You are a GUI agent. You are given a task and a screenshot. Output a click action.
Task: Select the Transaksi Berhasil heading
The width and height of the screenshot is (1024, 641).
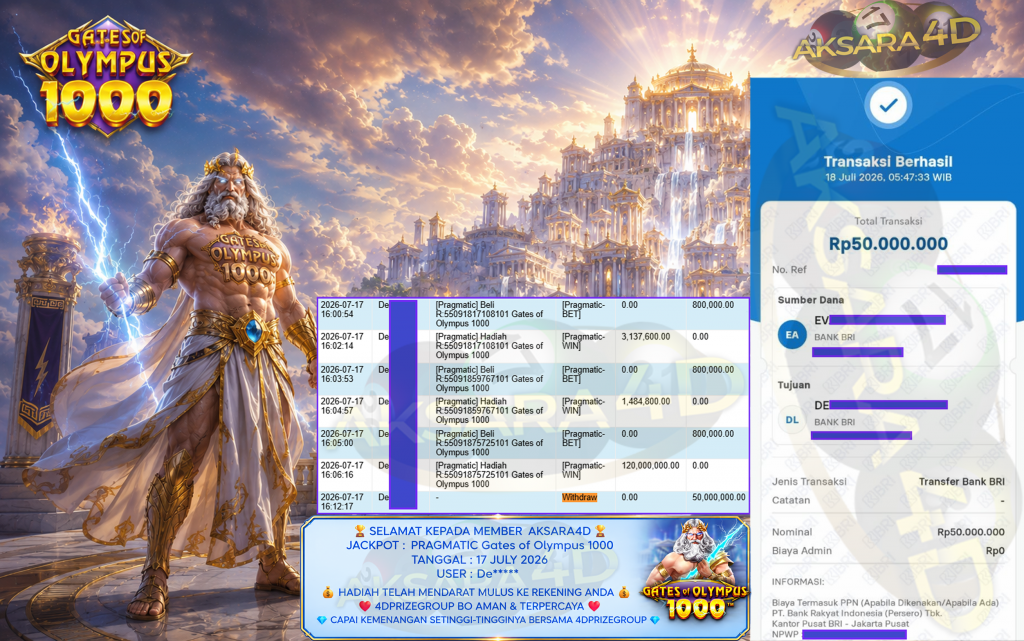pyautogui.click(x=888, y=161)
